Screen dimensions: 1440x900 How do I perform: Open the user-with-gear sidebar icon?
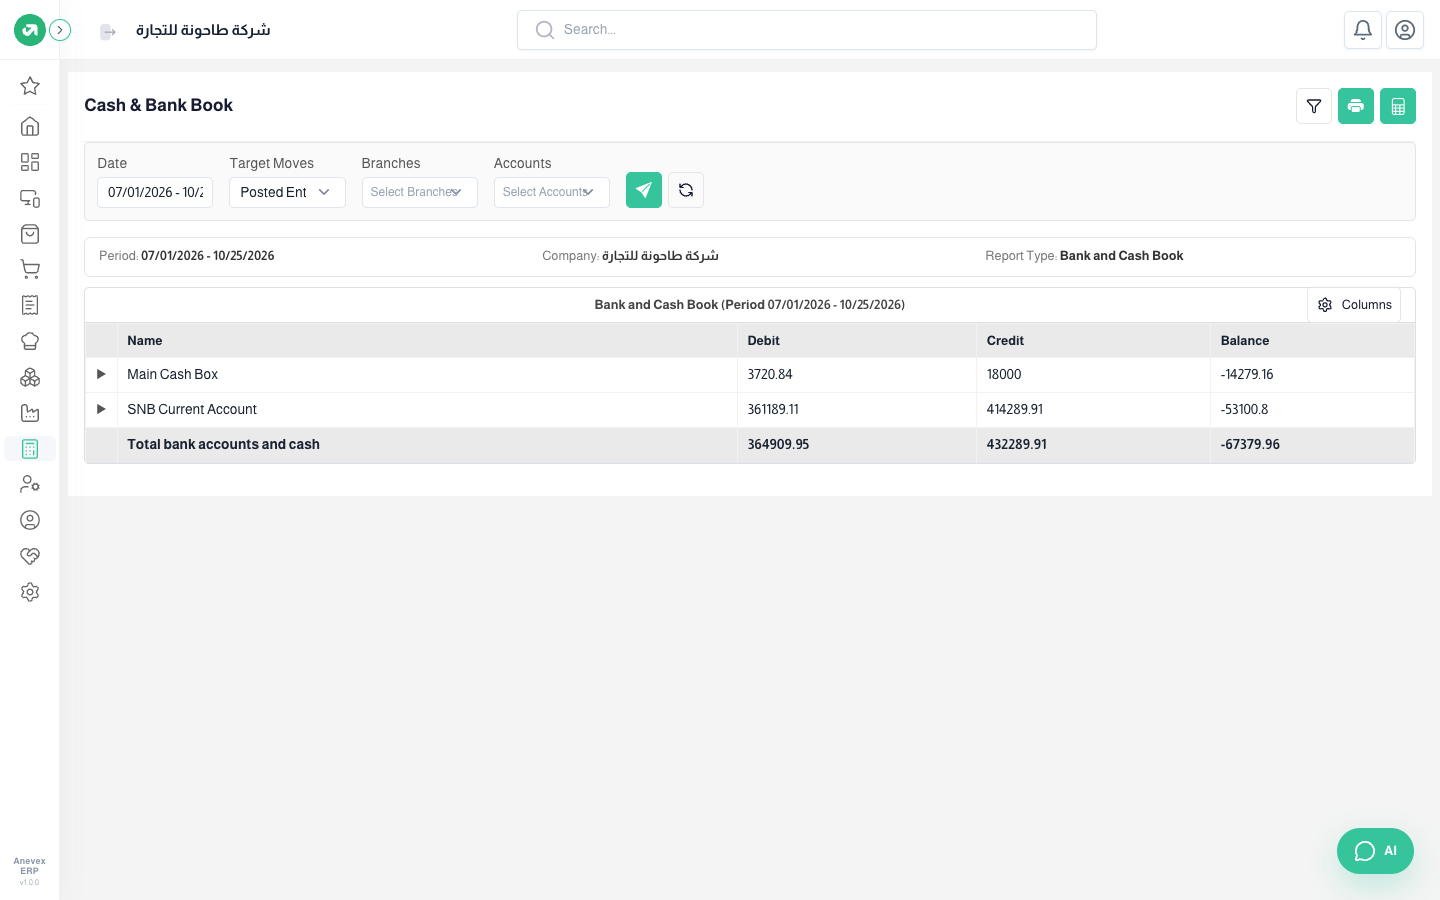[x=30, y=484]
